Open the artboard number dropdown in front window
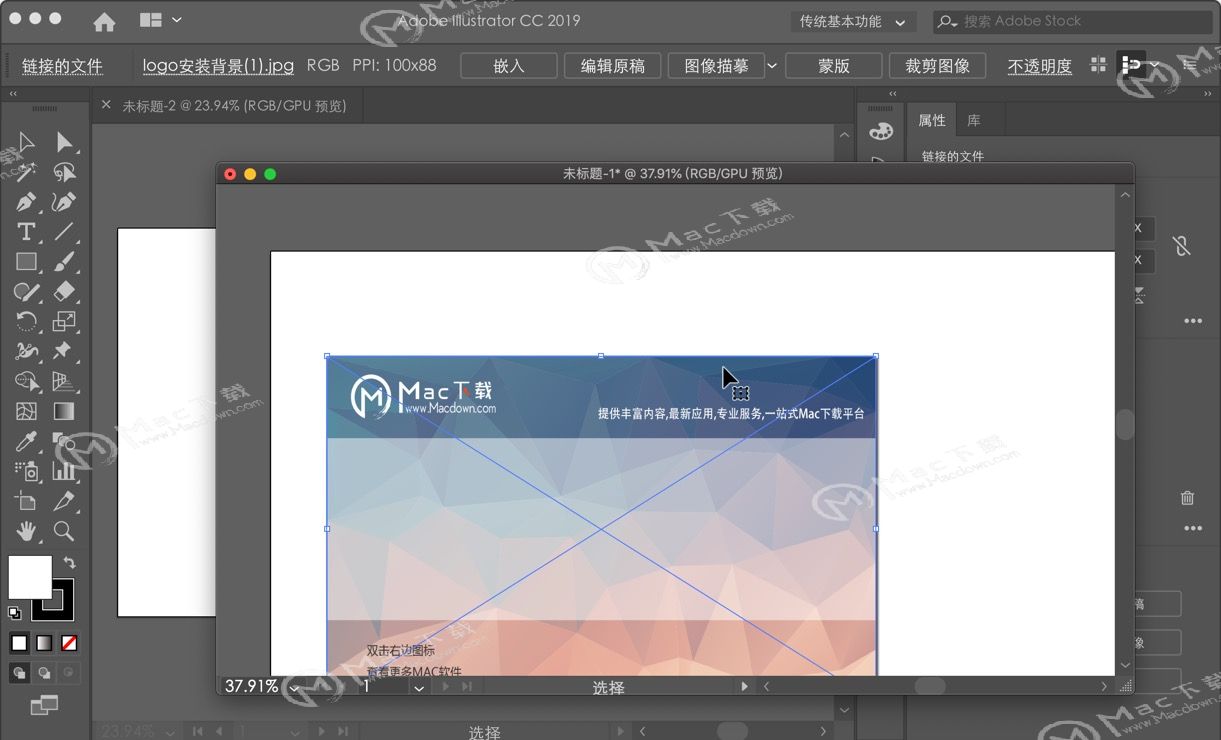 419,687
